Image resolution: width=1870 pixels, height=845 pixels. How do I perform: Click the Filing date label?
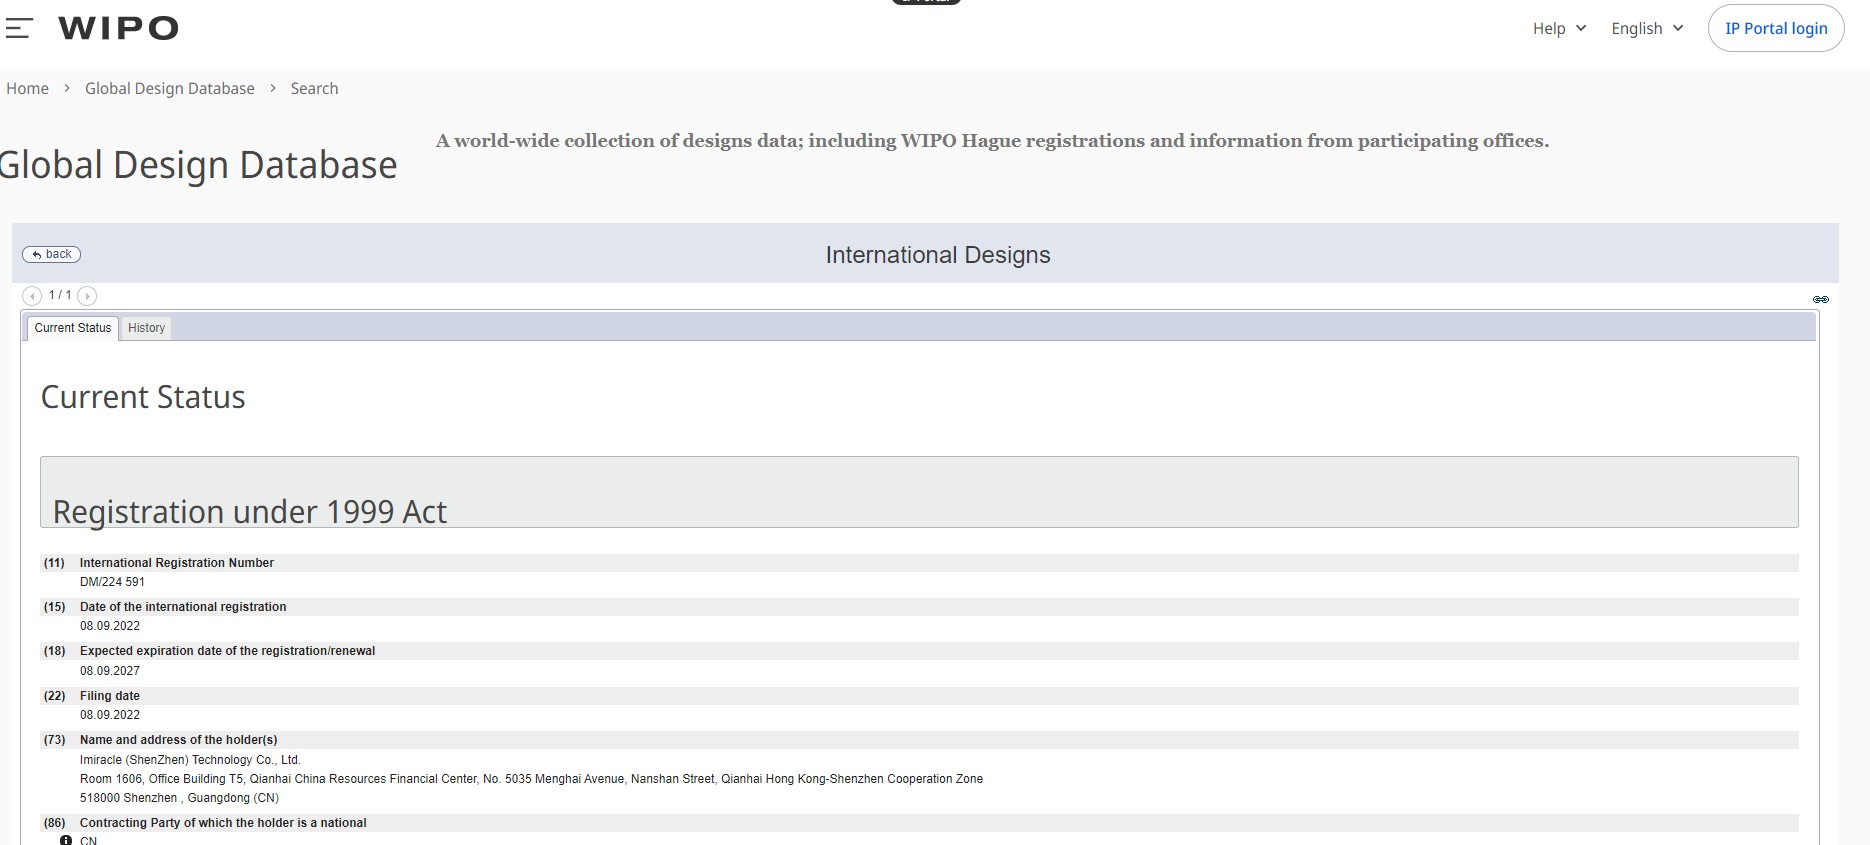click(x=110, y=696)
